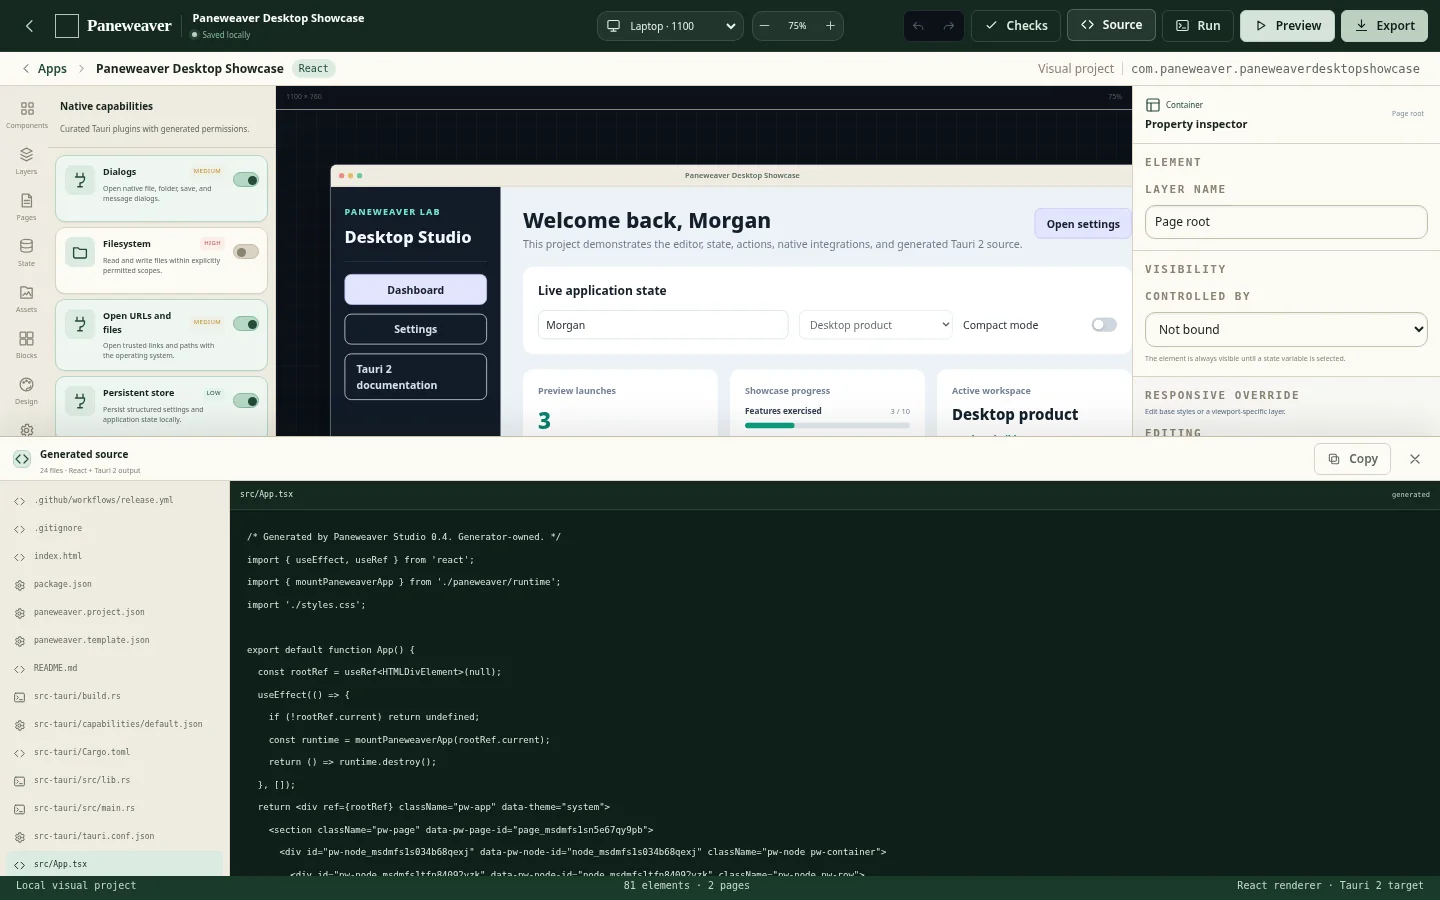Click the Checks button
Image resolution: width=1440 pixels, height=900 pixels.
(x=1016, y=26)
